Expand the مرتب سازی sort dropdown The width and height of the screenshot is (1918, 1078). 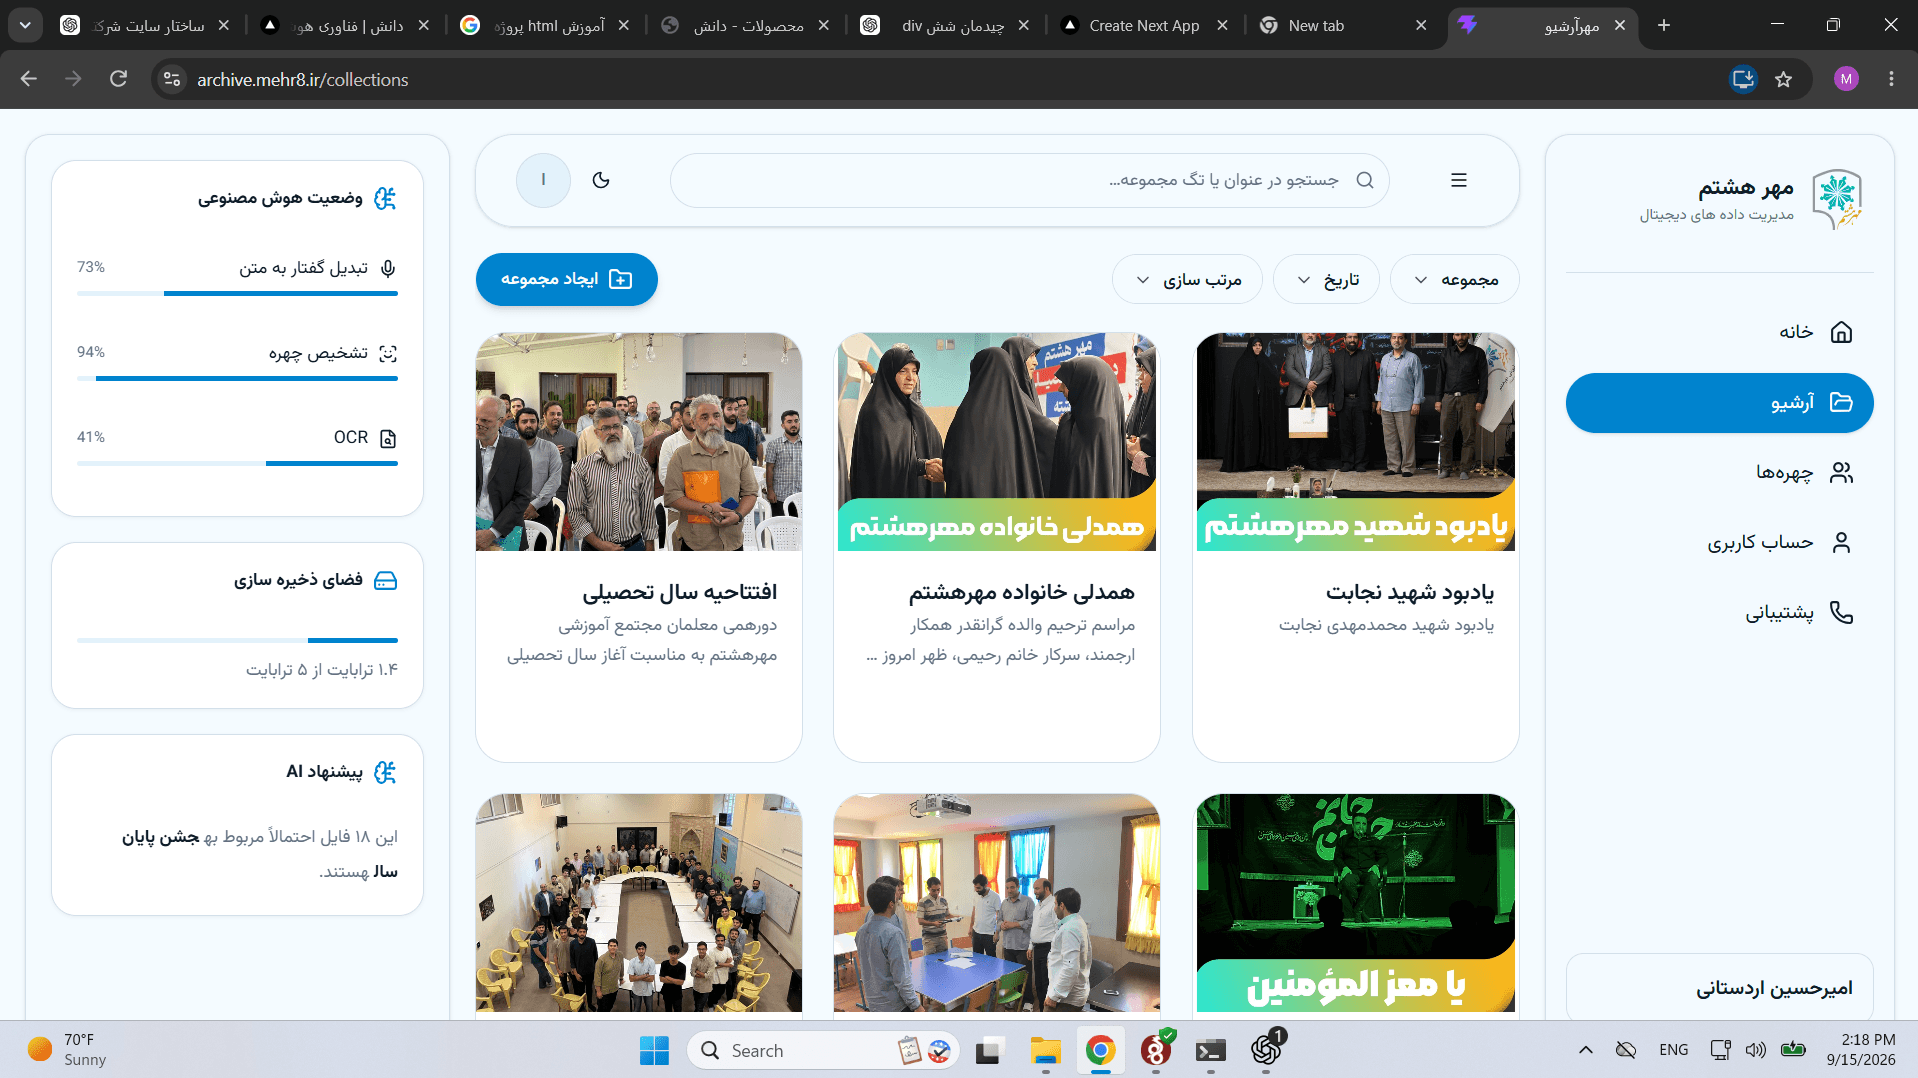click(1187, 280)
